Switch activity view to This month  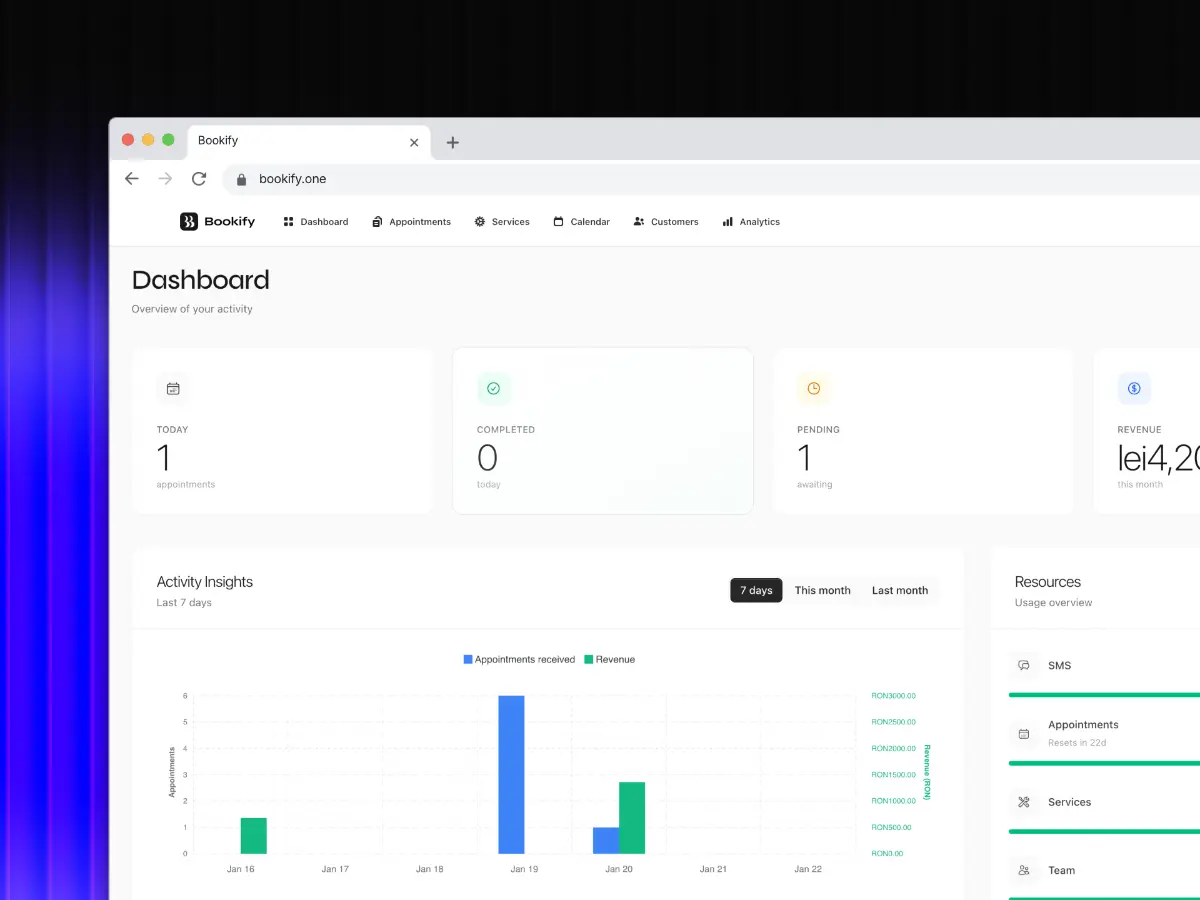[x=822, y=590]
